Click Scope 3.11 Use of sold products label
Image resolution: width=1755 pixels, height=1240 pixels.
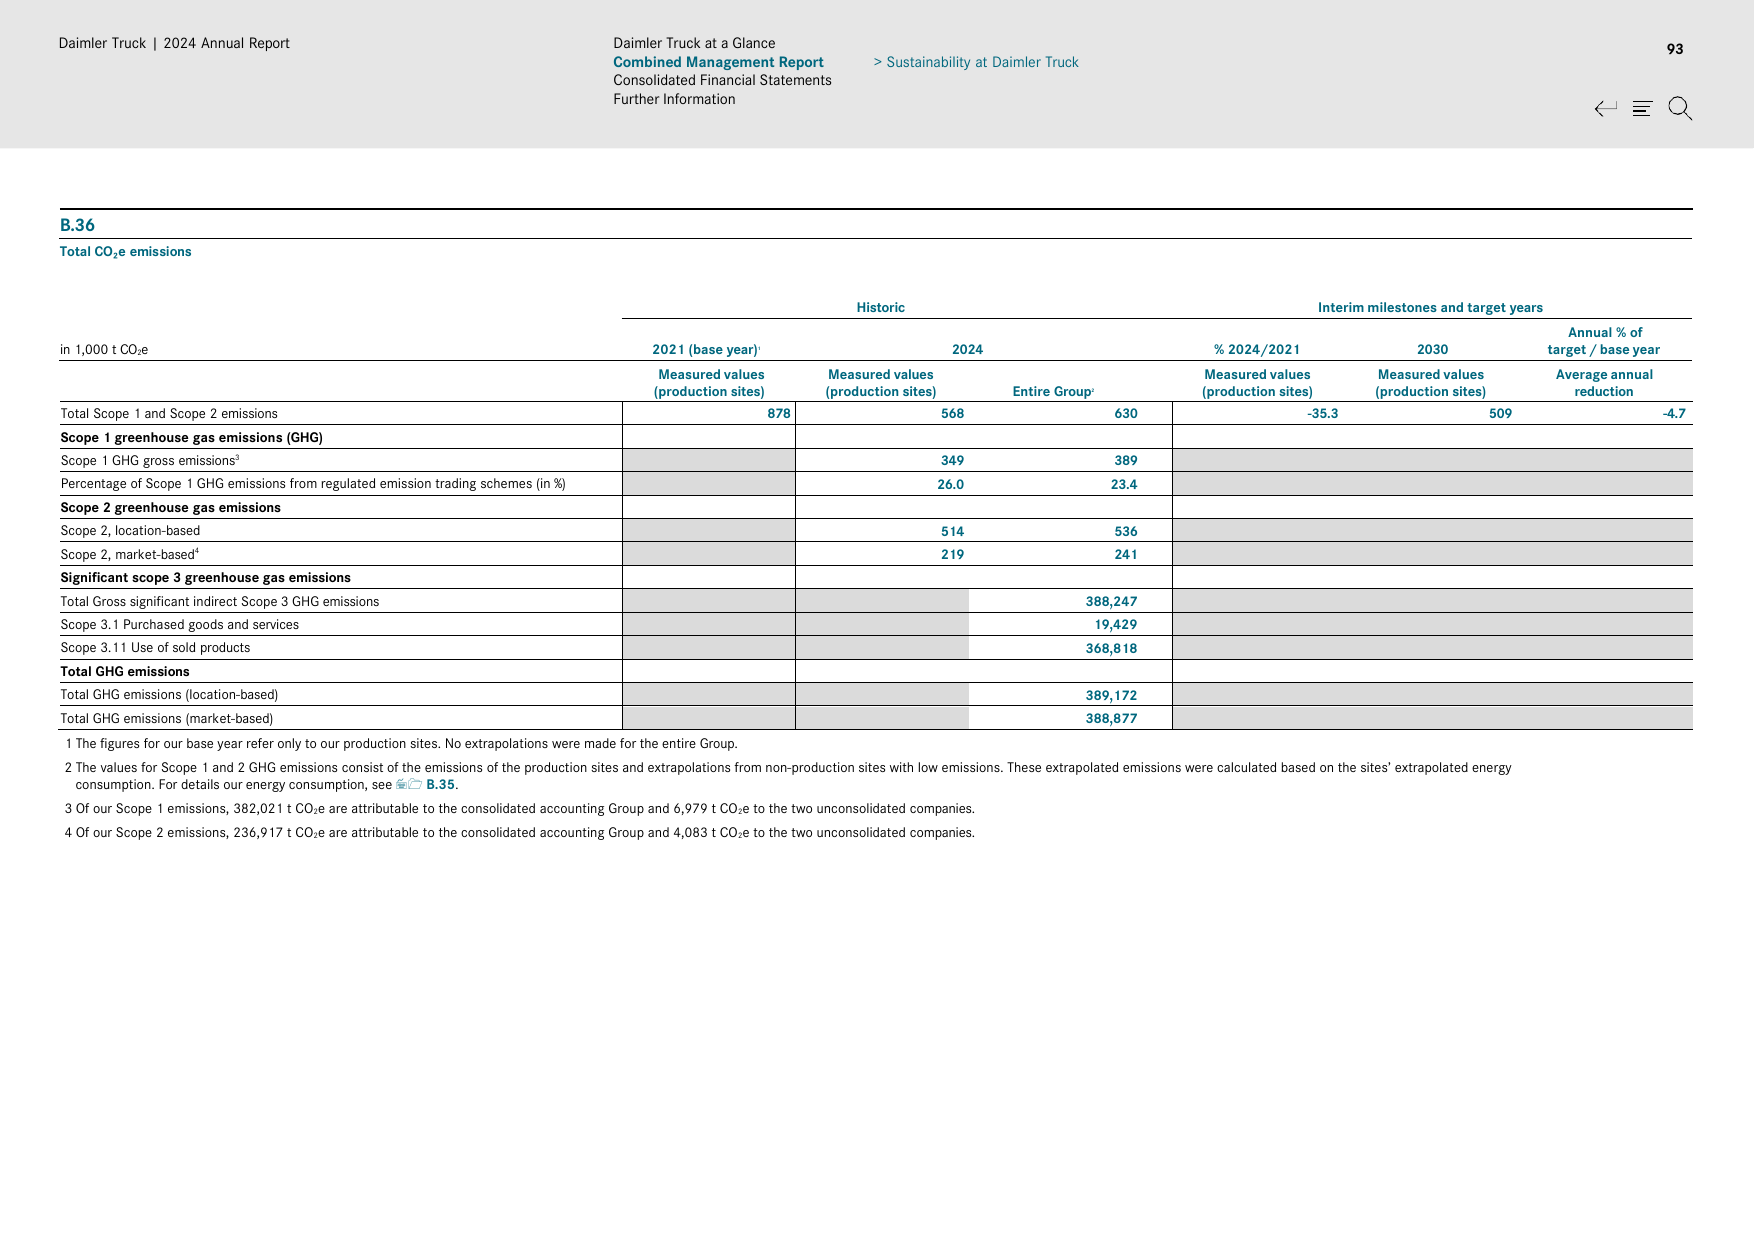coord(155,648)
